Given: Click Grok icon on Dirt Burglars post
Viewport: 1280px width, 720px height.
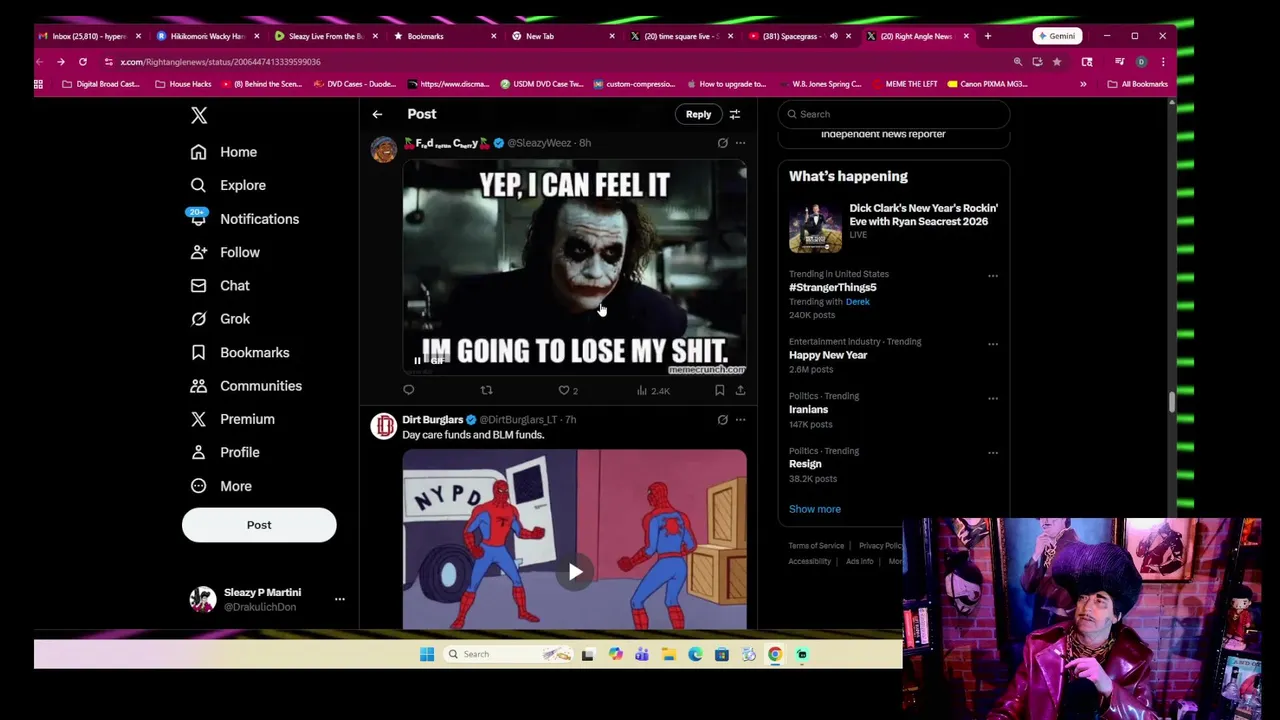Looking at the screenshot, I should point(722,420).
